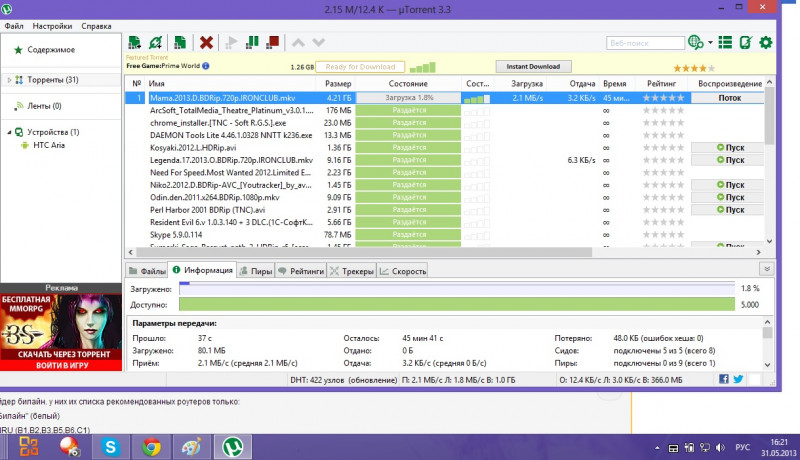800x460 pixels.
Task: Open Chrome from the taskbar
Action: tap(151, 447)
